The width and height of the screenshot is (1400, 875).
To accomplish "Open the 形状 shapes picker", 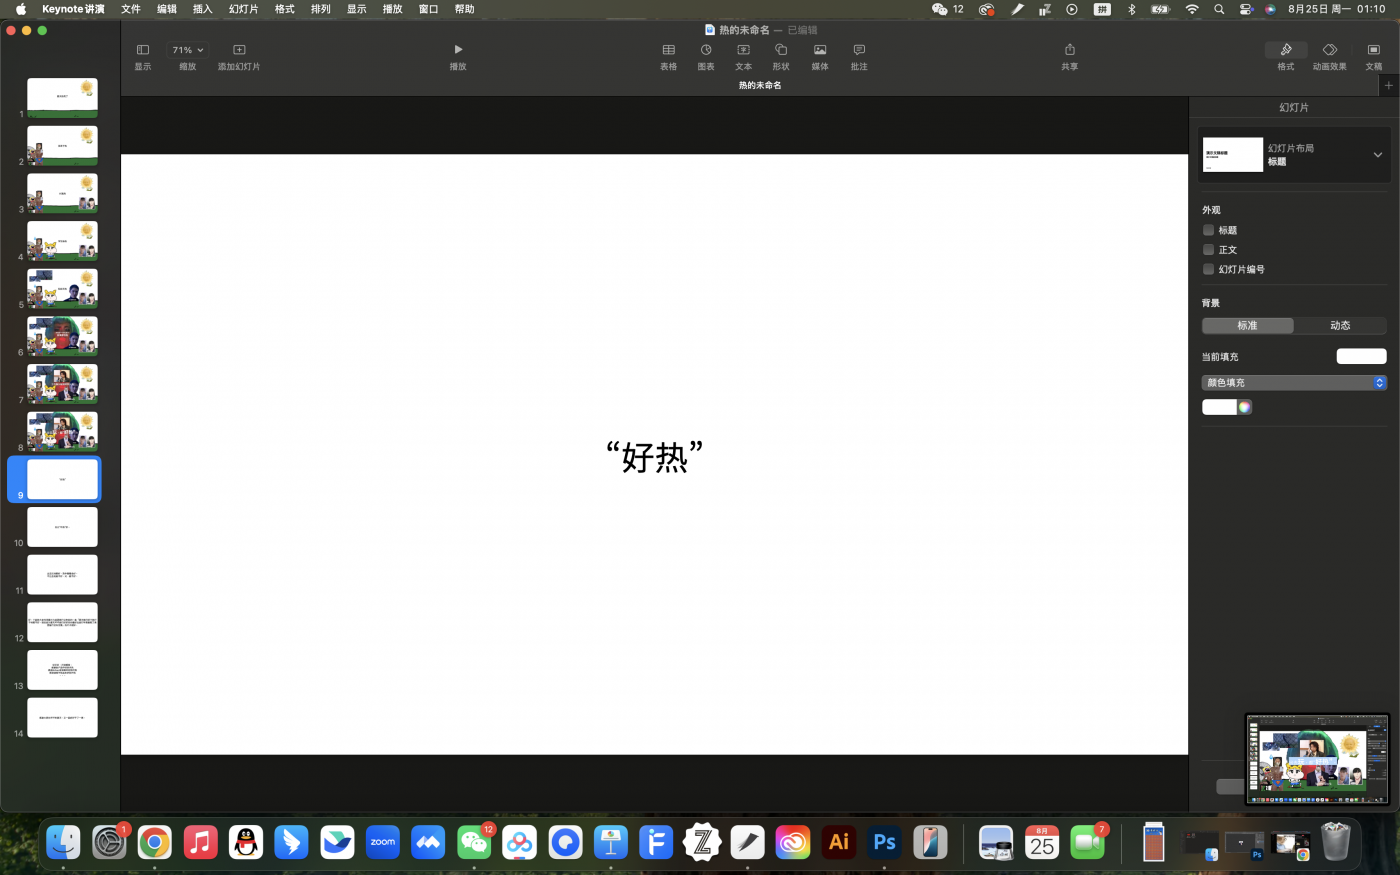I will (781, 50).
